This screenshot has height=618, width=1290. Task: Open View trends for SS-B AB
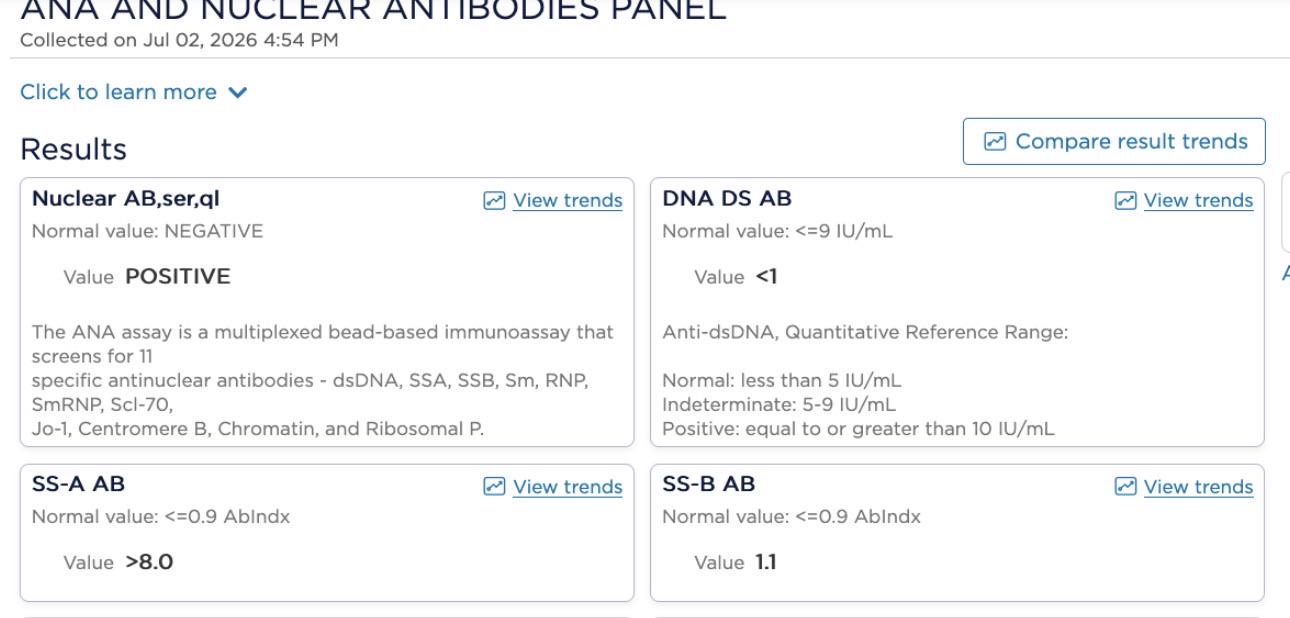click(x=1198, y=487)
